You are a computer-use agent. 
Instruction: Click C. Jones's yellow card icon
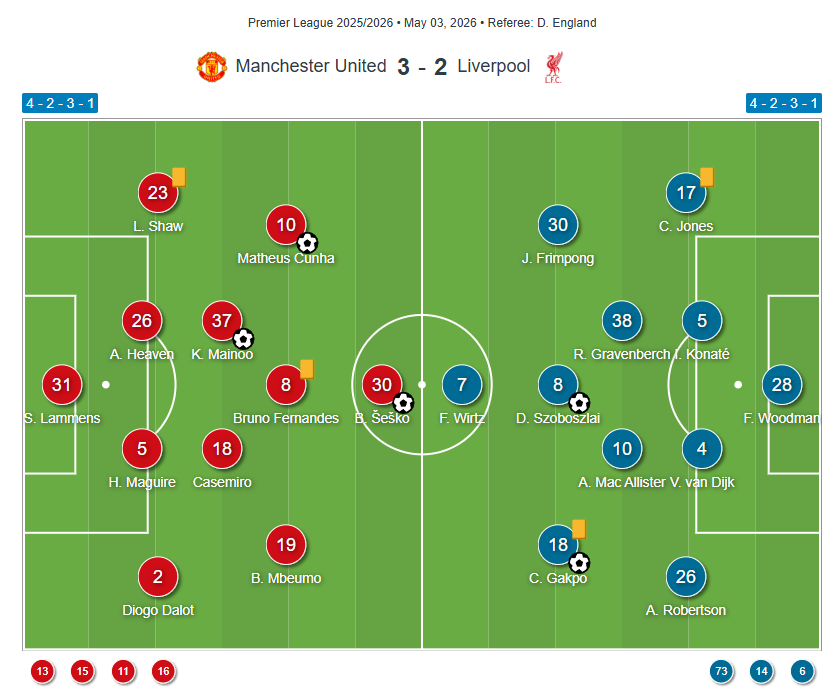tap(707, 177)
